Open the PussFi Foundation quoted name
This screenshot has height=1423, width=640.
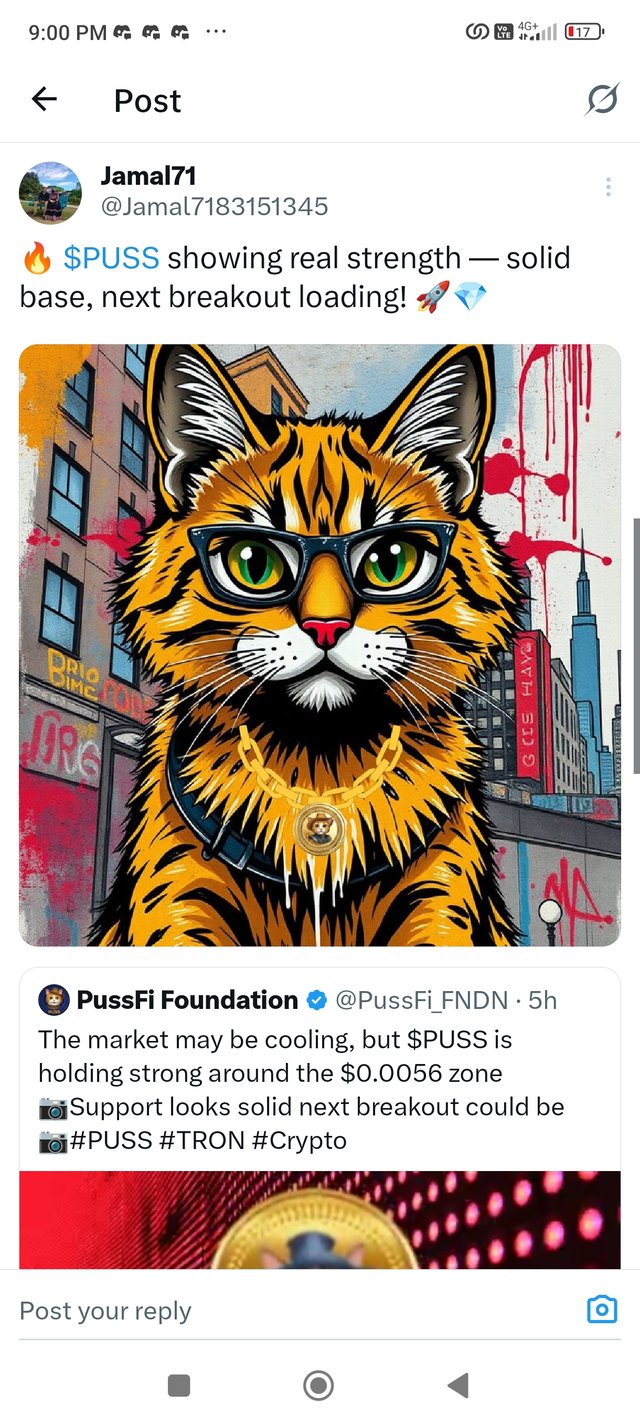pos(187,999)
